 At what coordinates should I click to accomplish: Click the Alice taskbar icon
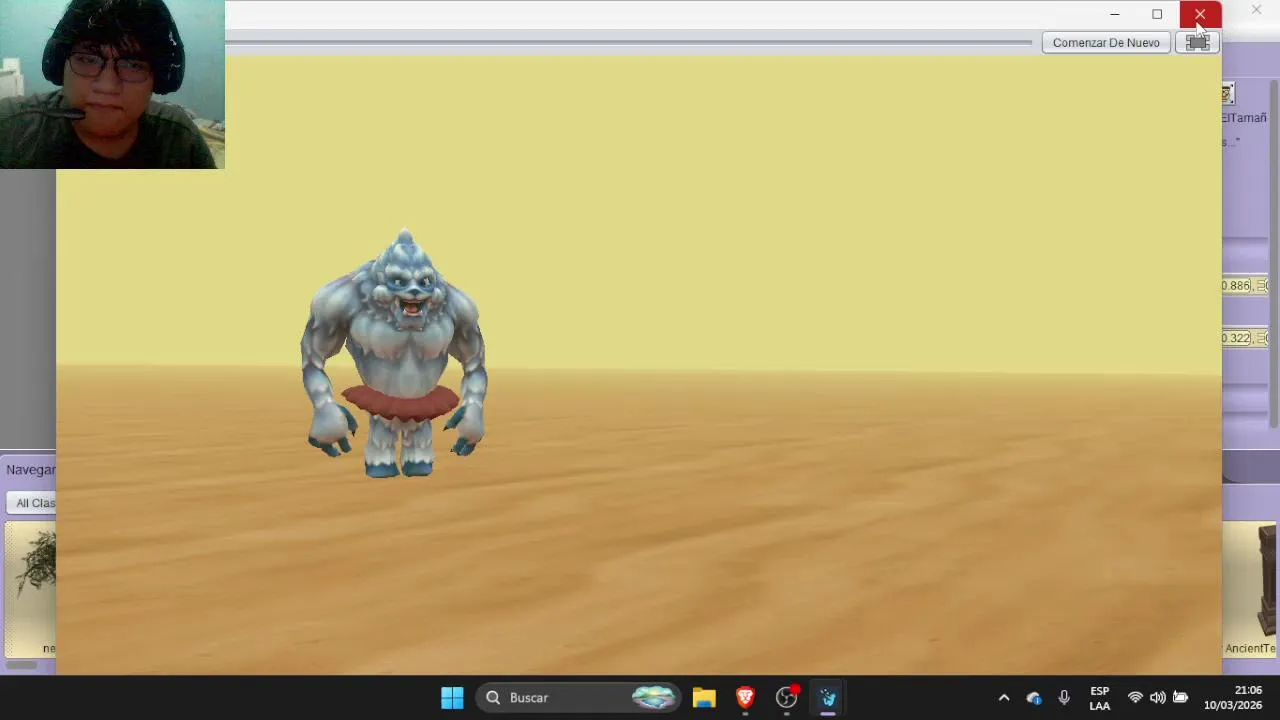(828, 698)
